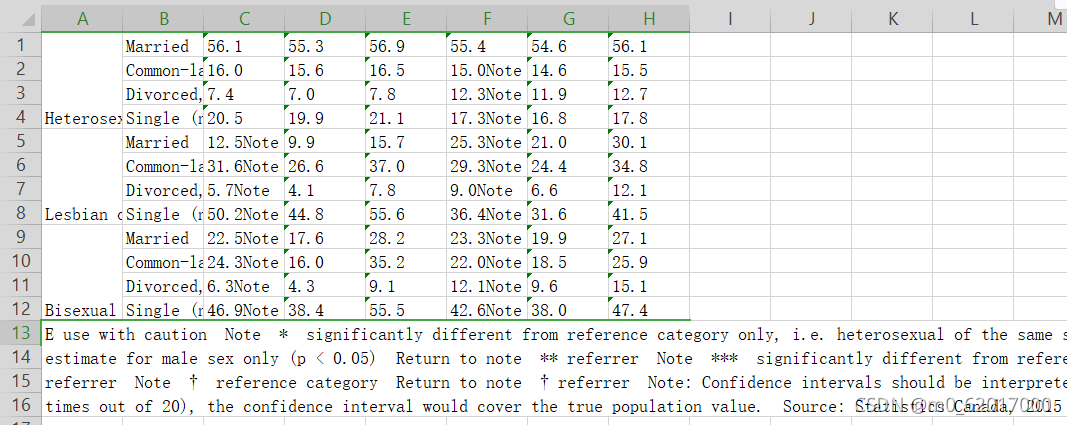Click cell with value 35.2
1067x425 pixels.
[x=406, y=261]
